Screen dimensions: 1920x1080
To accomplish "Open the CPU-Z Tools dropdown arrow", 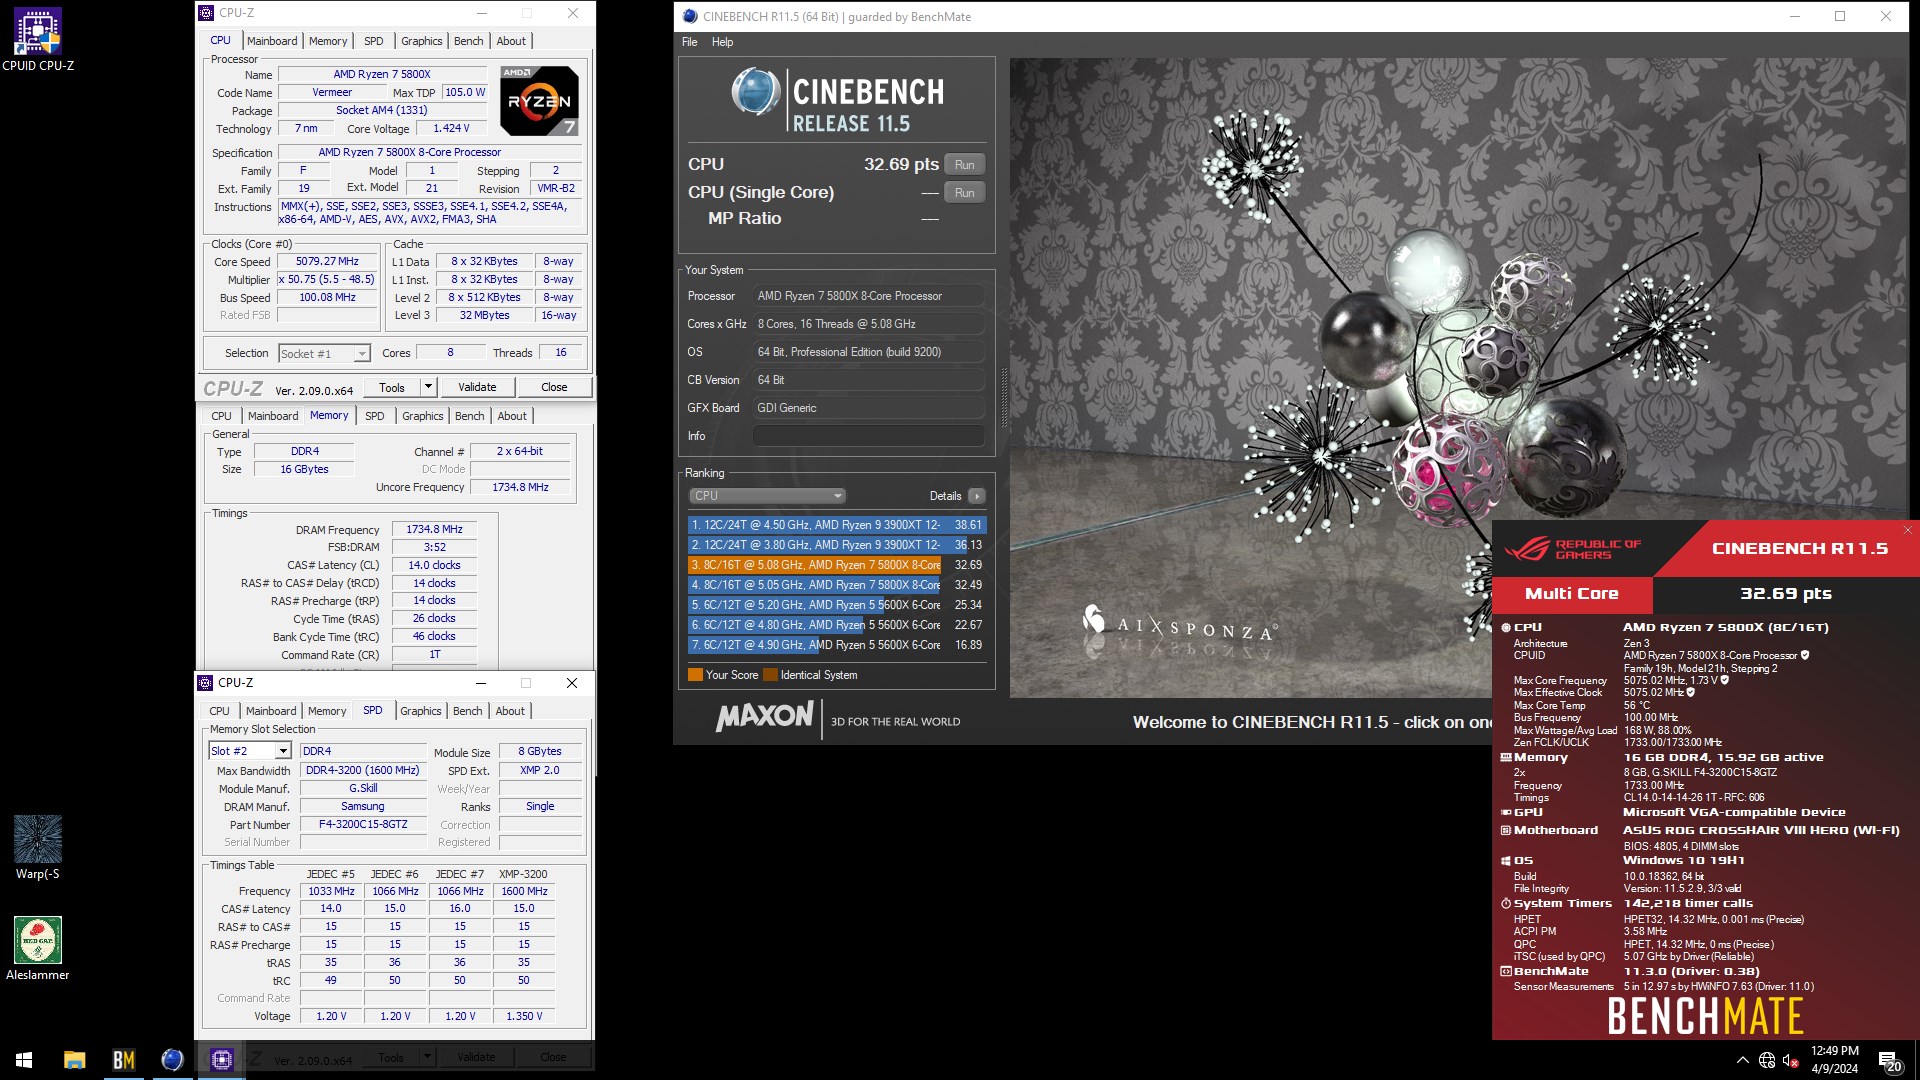I will pyautogui.click(x=428, y=387).
